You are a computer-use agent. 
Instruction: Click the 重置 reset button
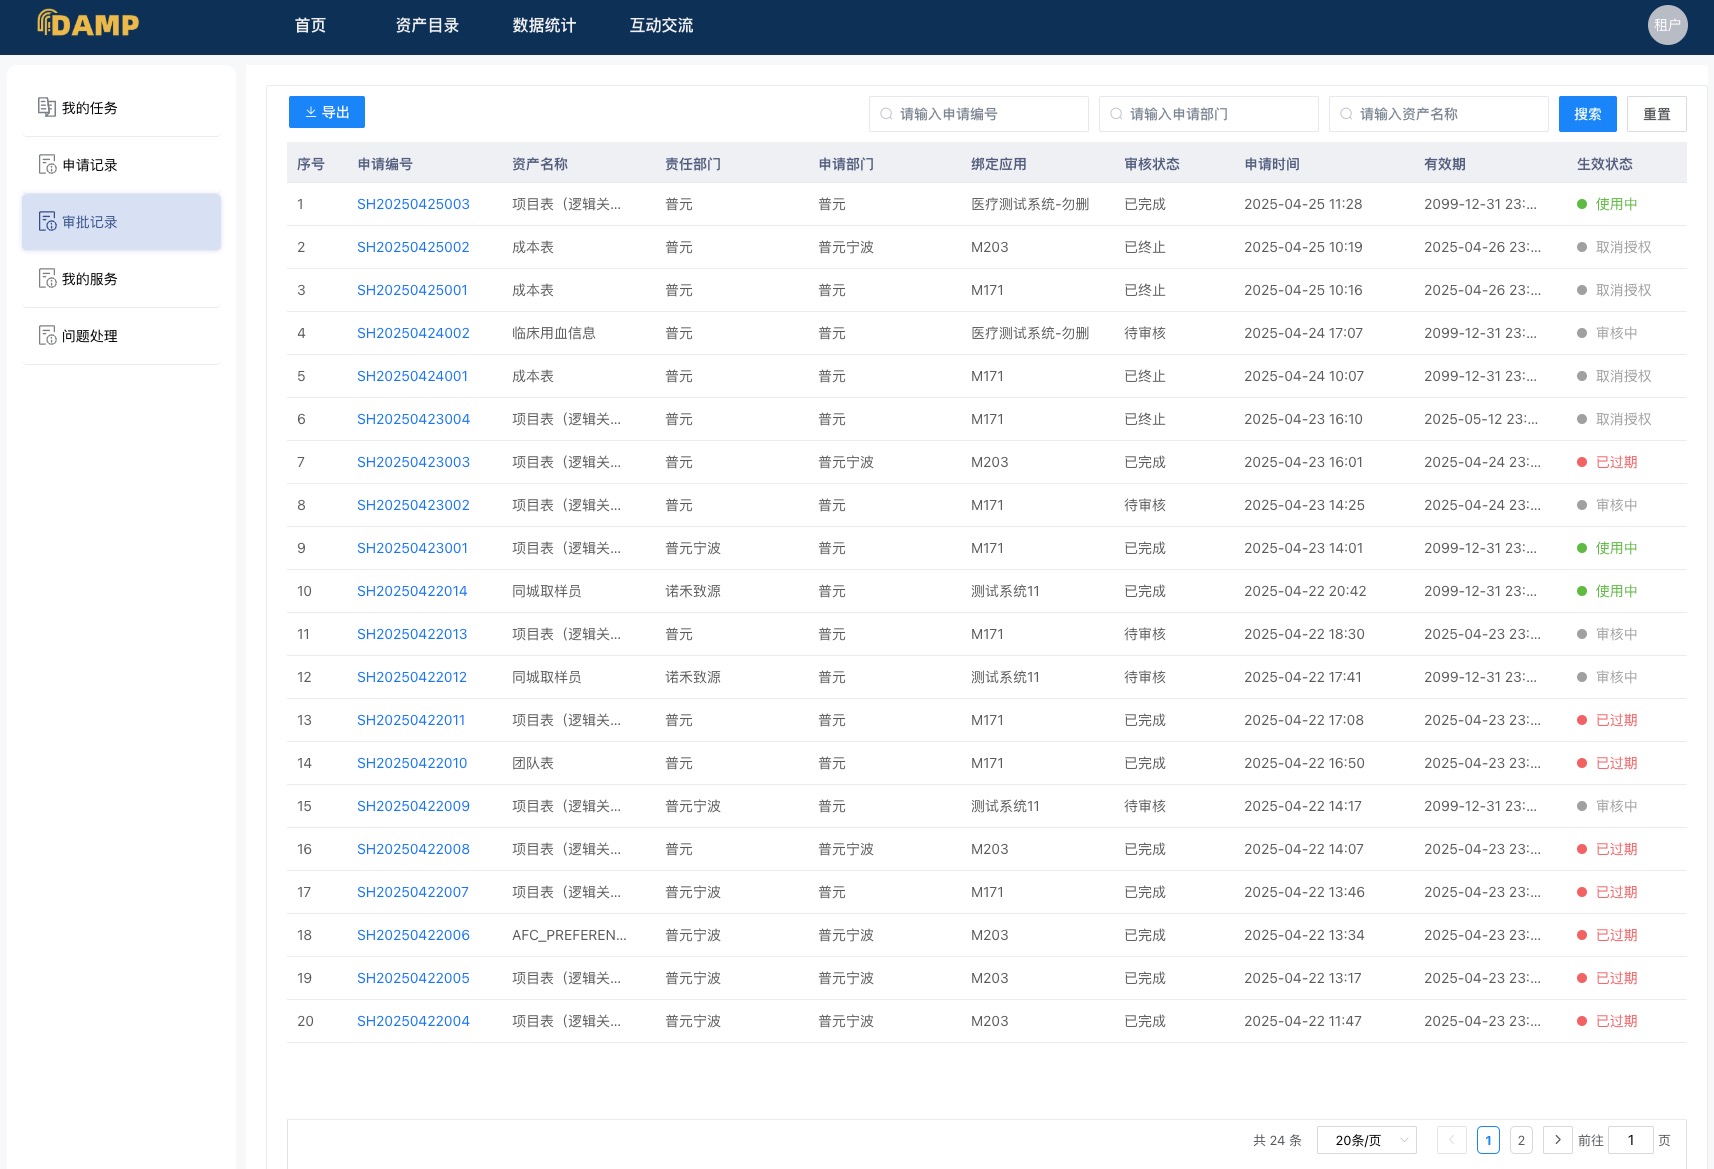pos(1656,114)
